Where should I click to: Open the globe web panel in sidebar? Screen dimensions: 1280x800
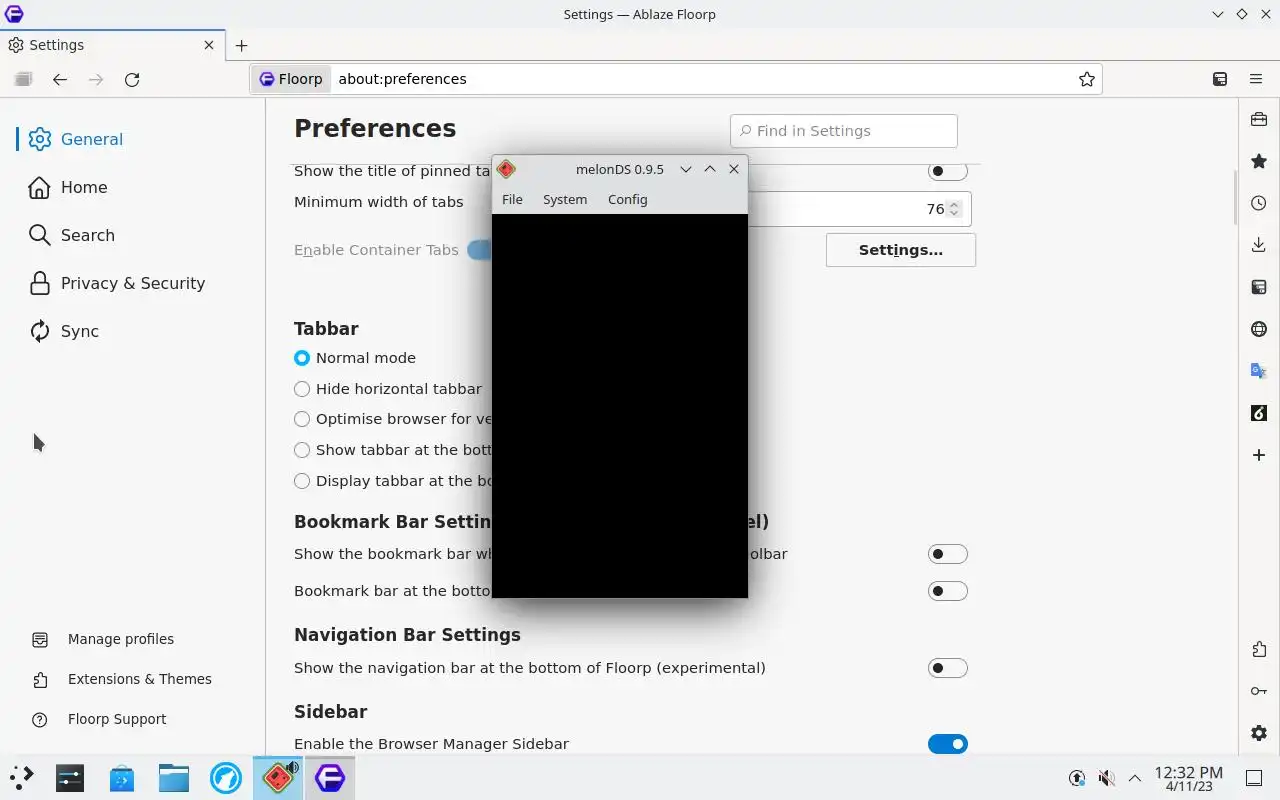1259,329
